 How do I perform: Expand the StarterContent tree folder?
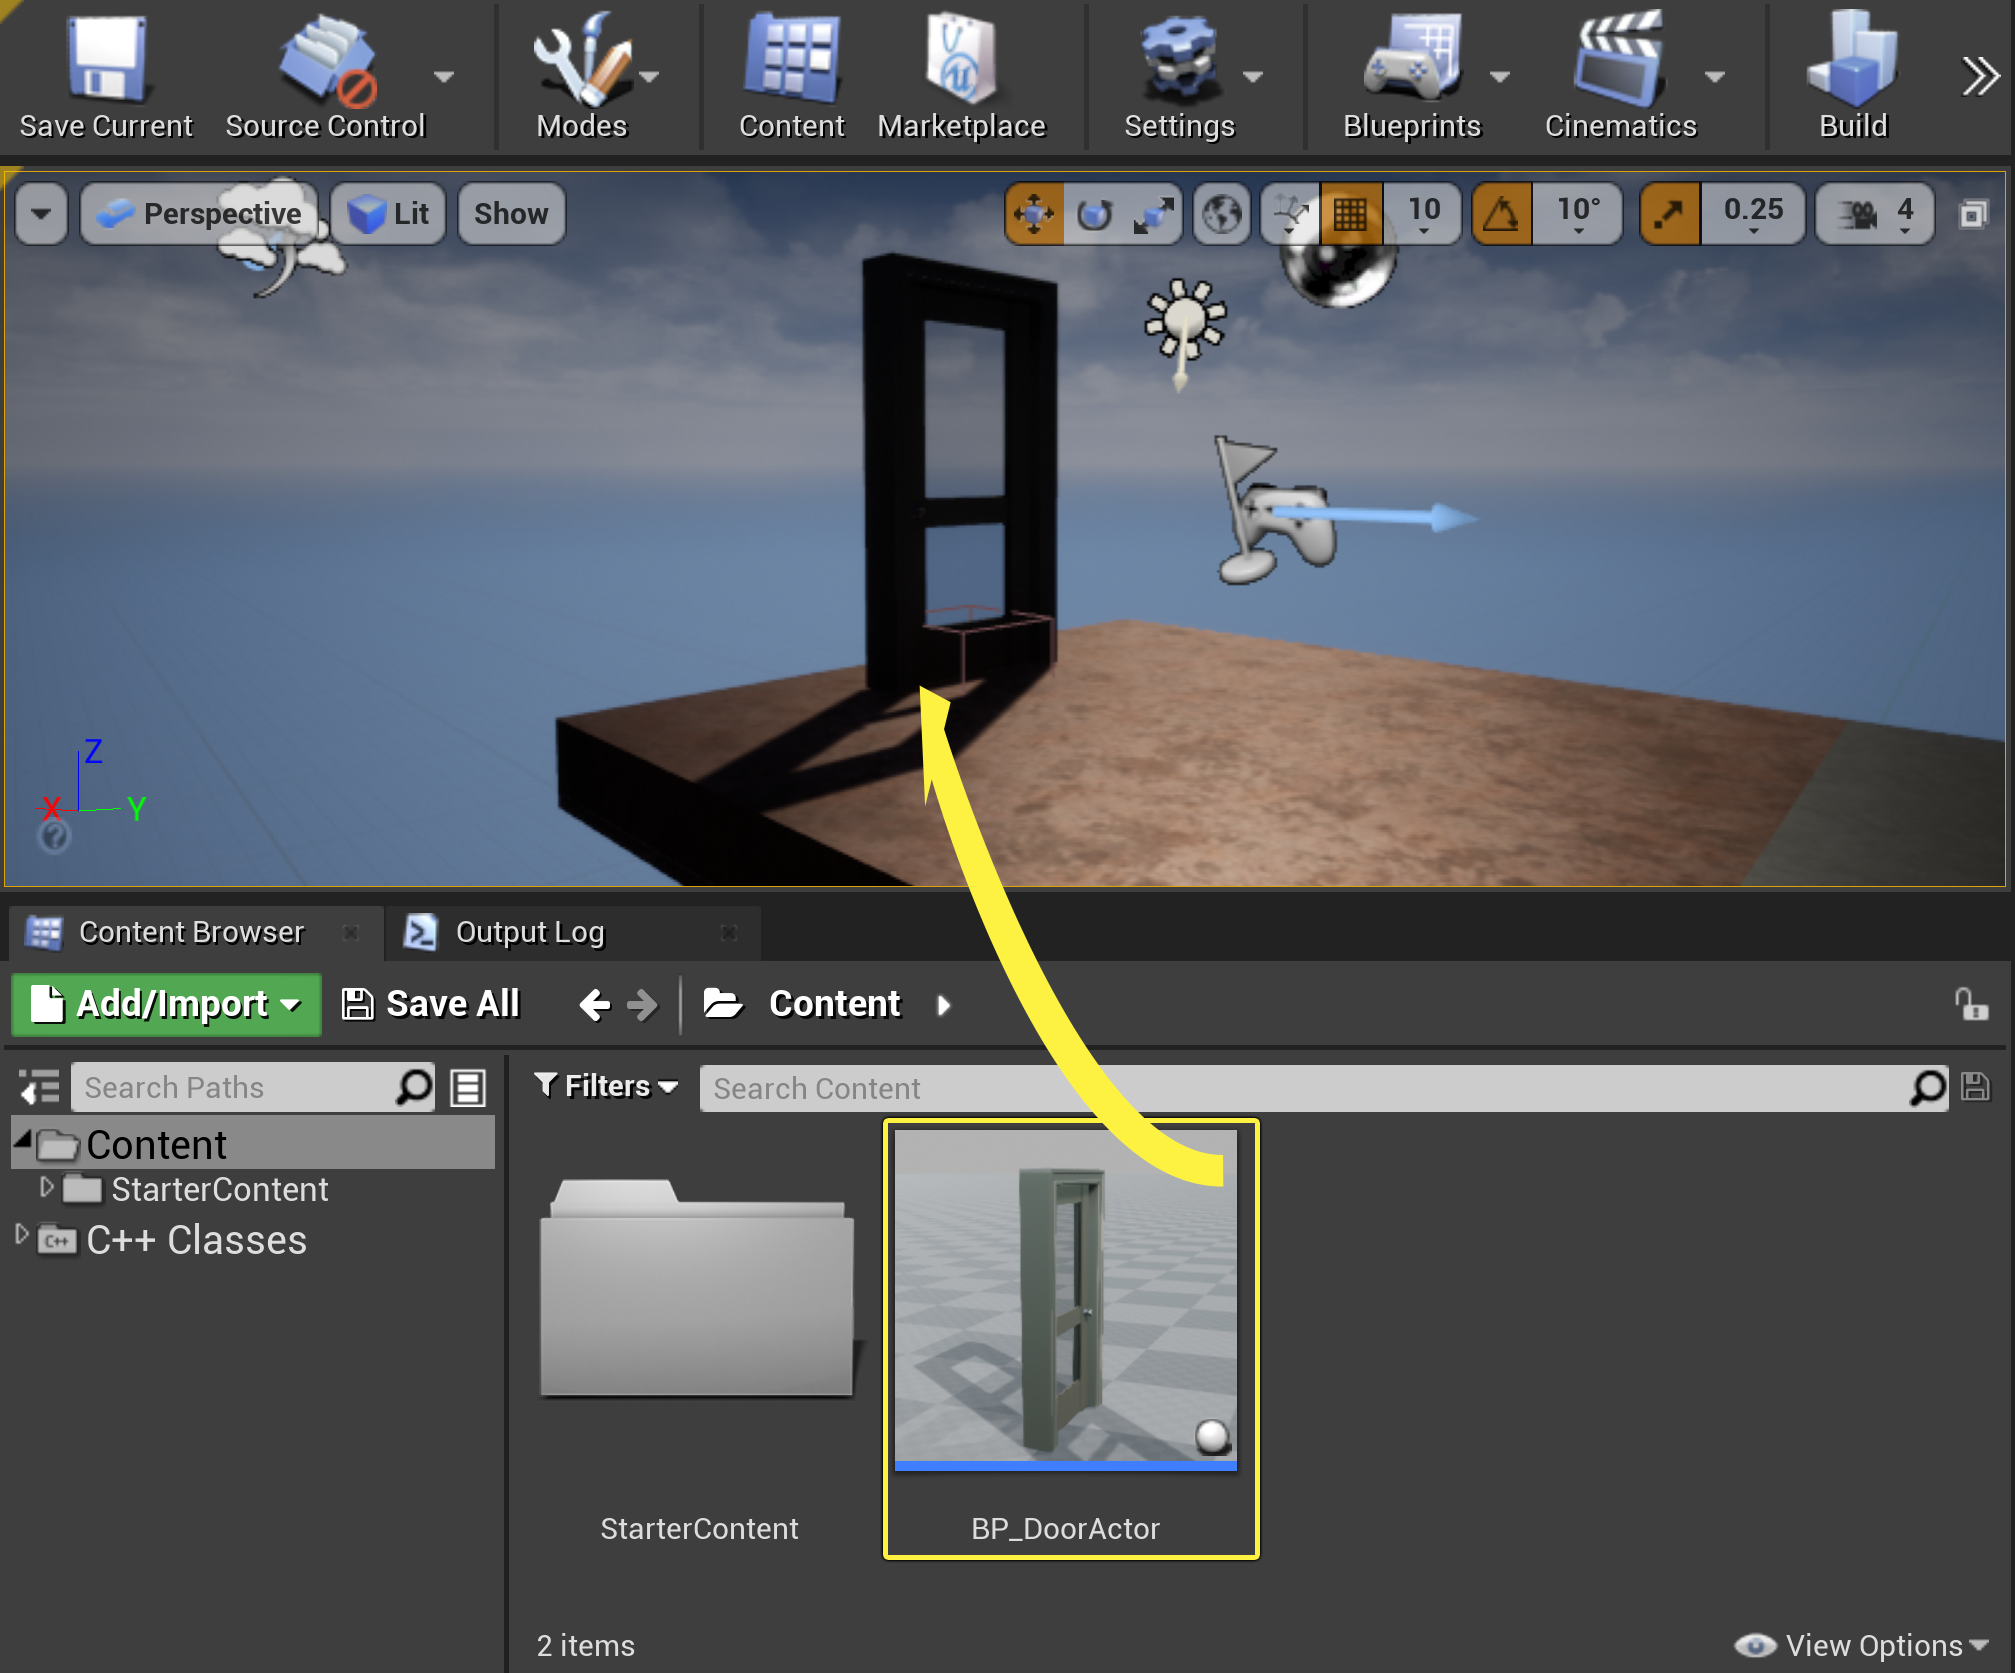pos(46,1187)
